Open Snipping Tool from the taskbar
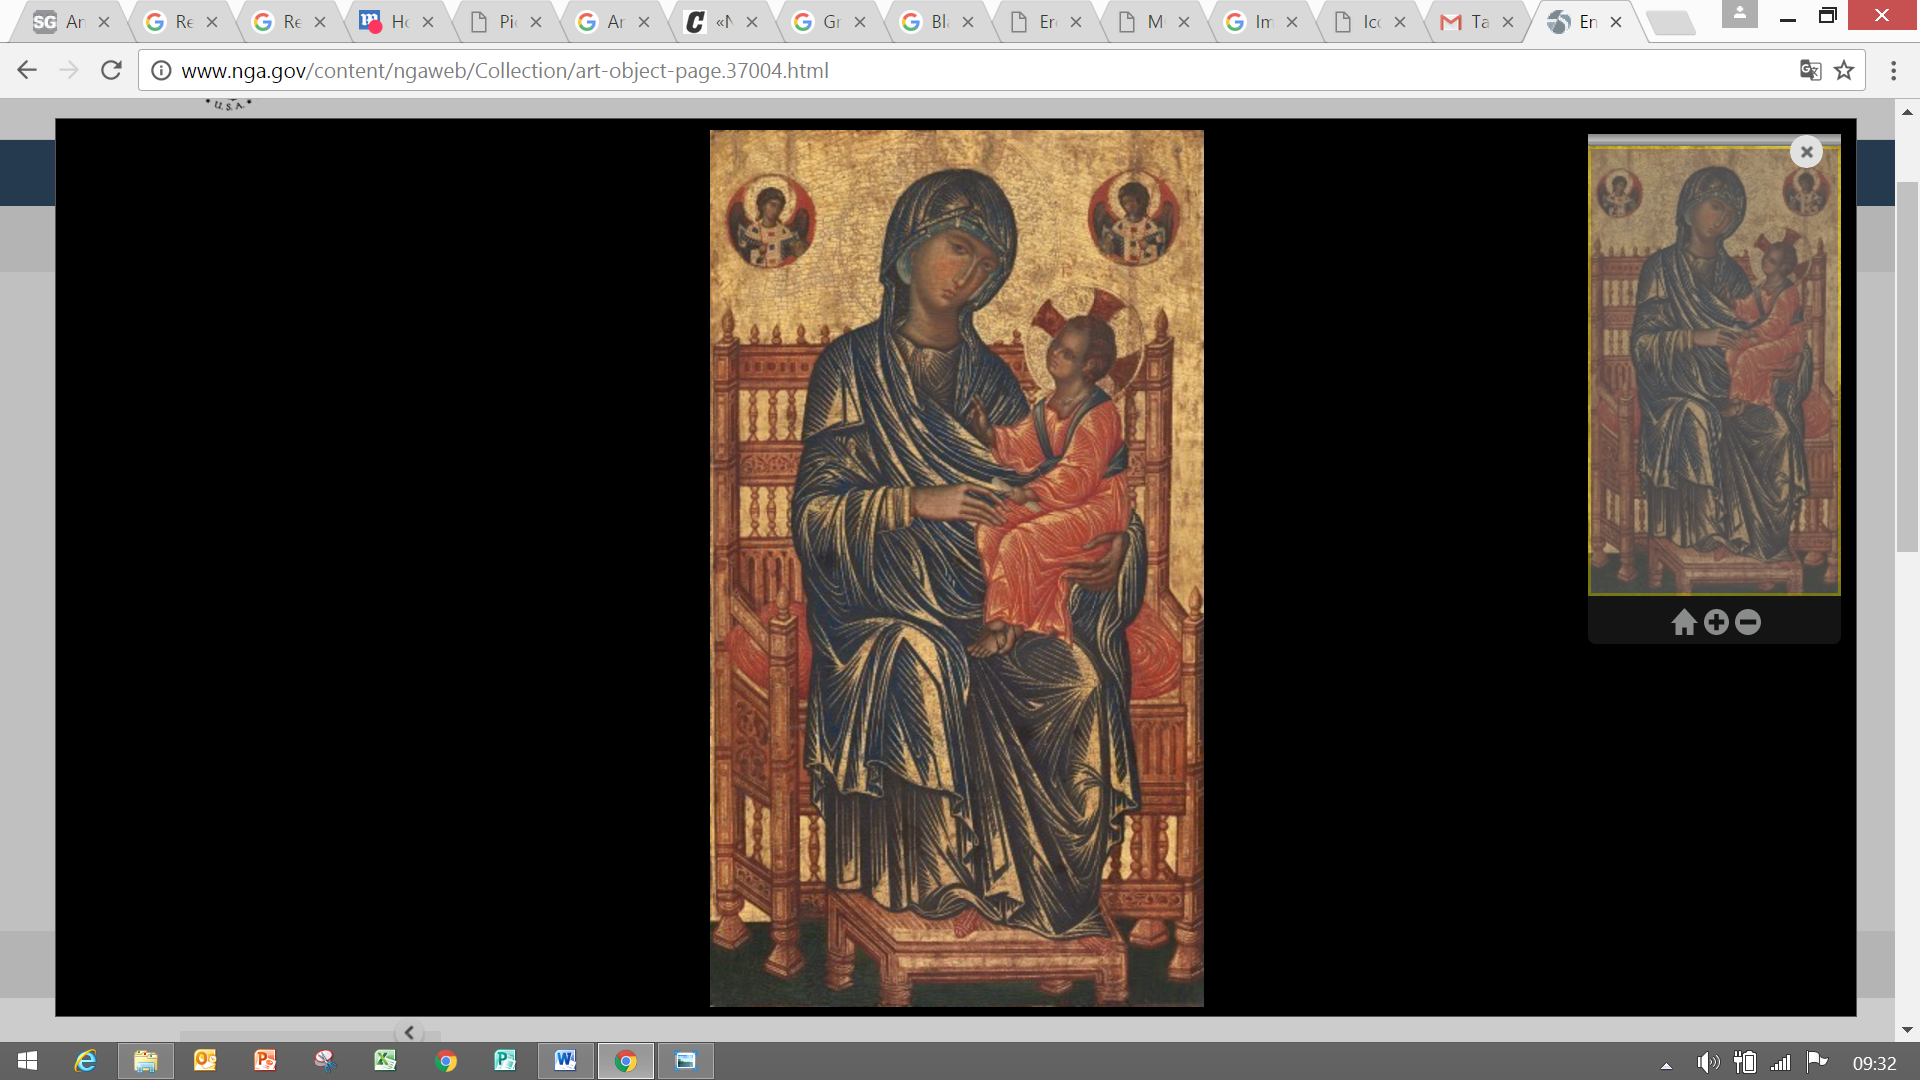 (325, 1061)
